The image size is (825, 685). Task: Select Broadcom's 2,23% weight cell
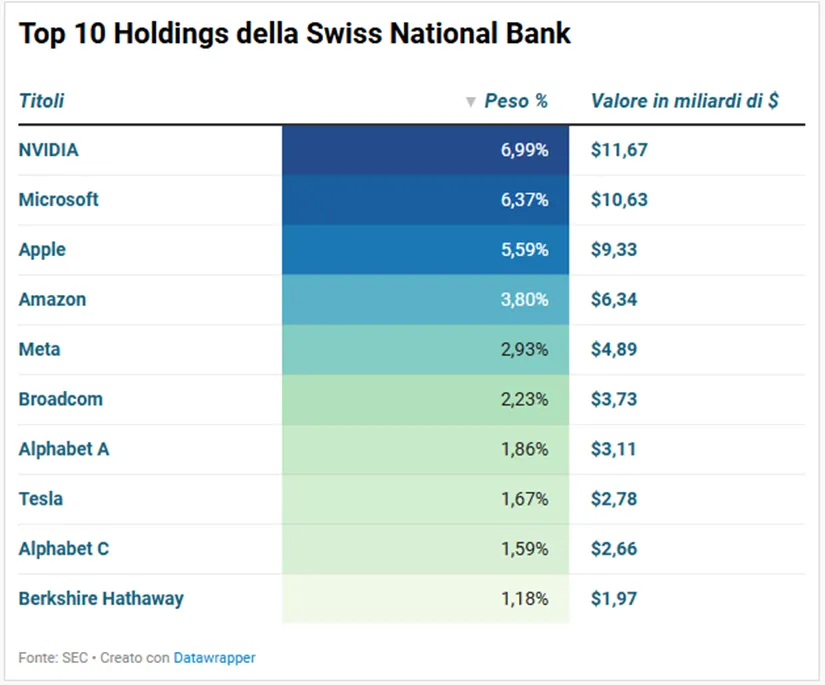425,399
